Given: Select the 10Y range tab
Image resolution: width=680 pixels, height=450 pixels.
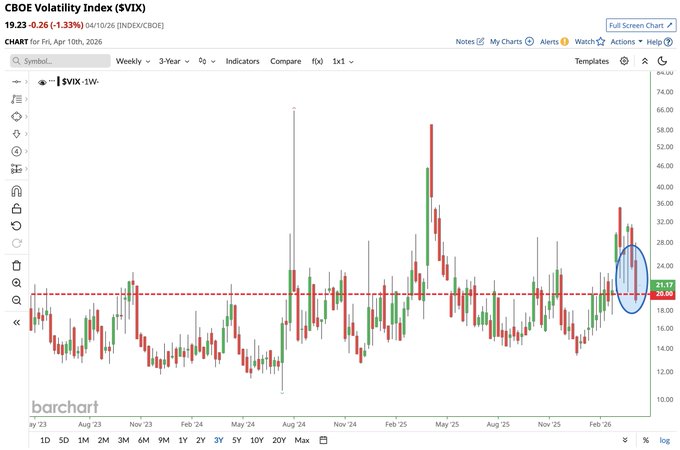Looking at the screenshot, I should tap(257, 440).
